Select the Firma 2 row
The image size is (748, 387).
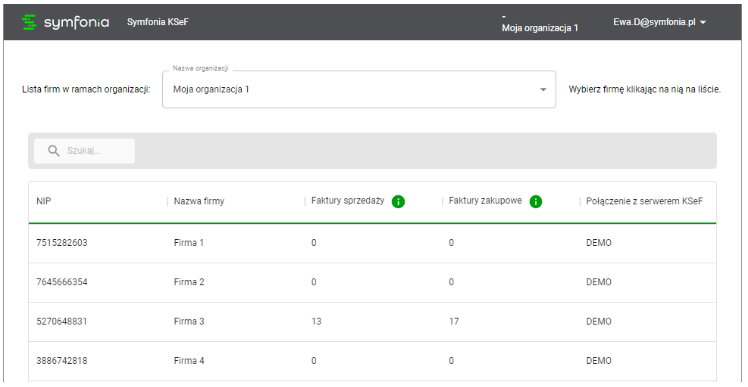pyautogui.click(x=372, y=282)
